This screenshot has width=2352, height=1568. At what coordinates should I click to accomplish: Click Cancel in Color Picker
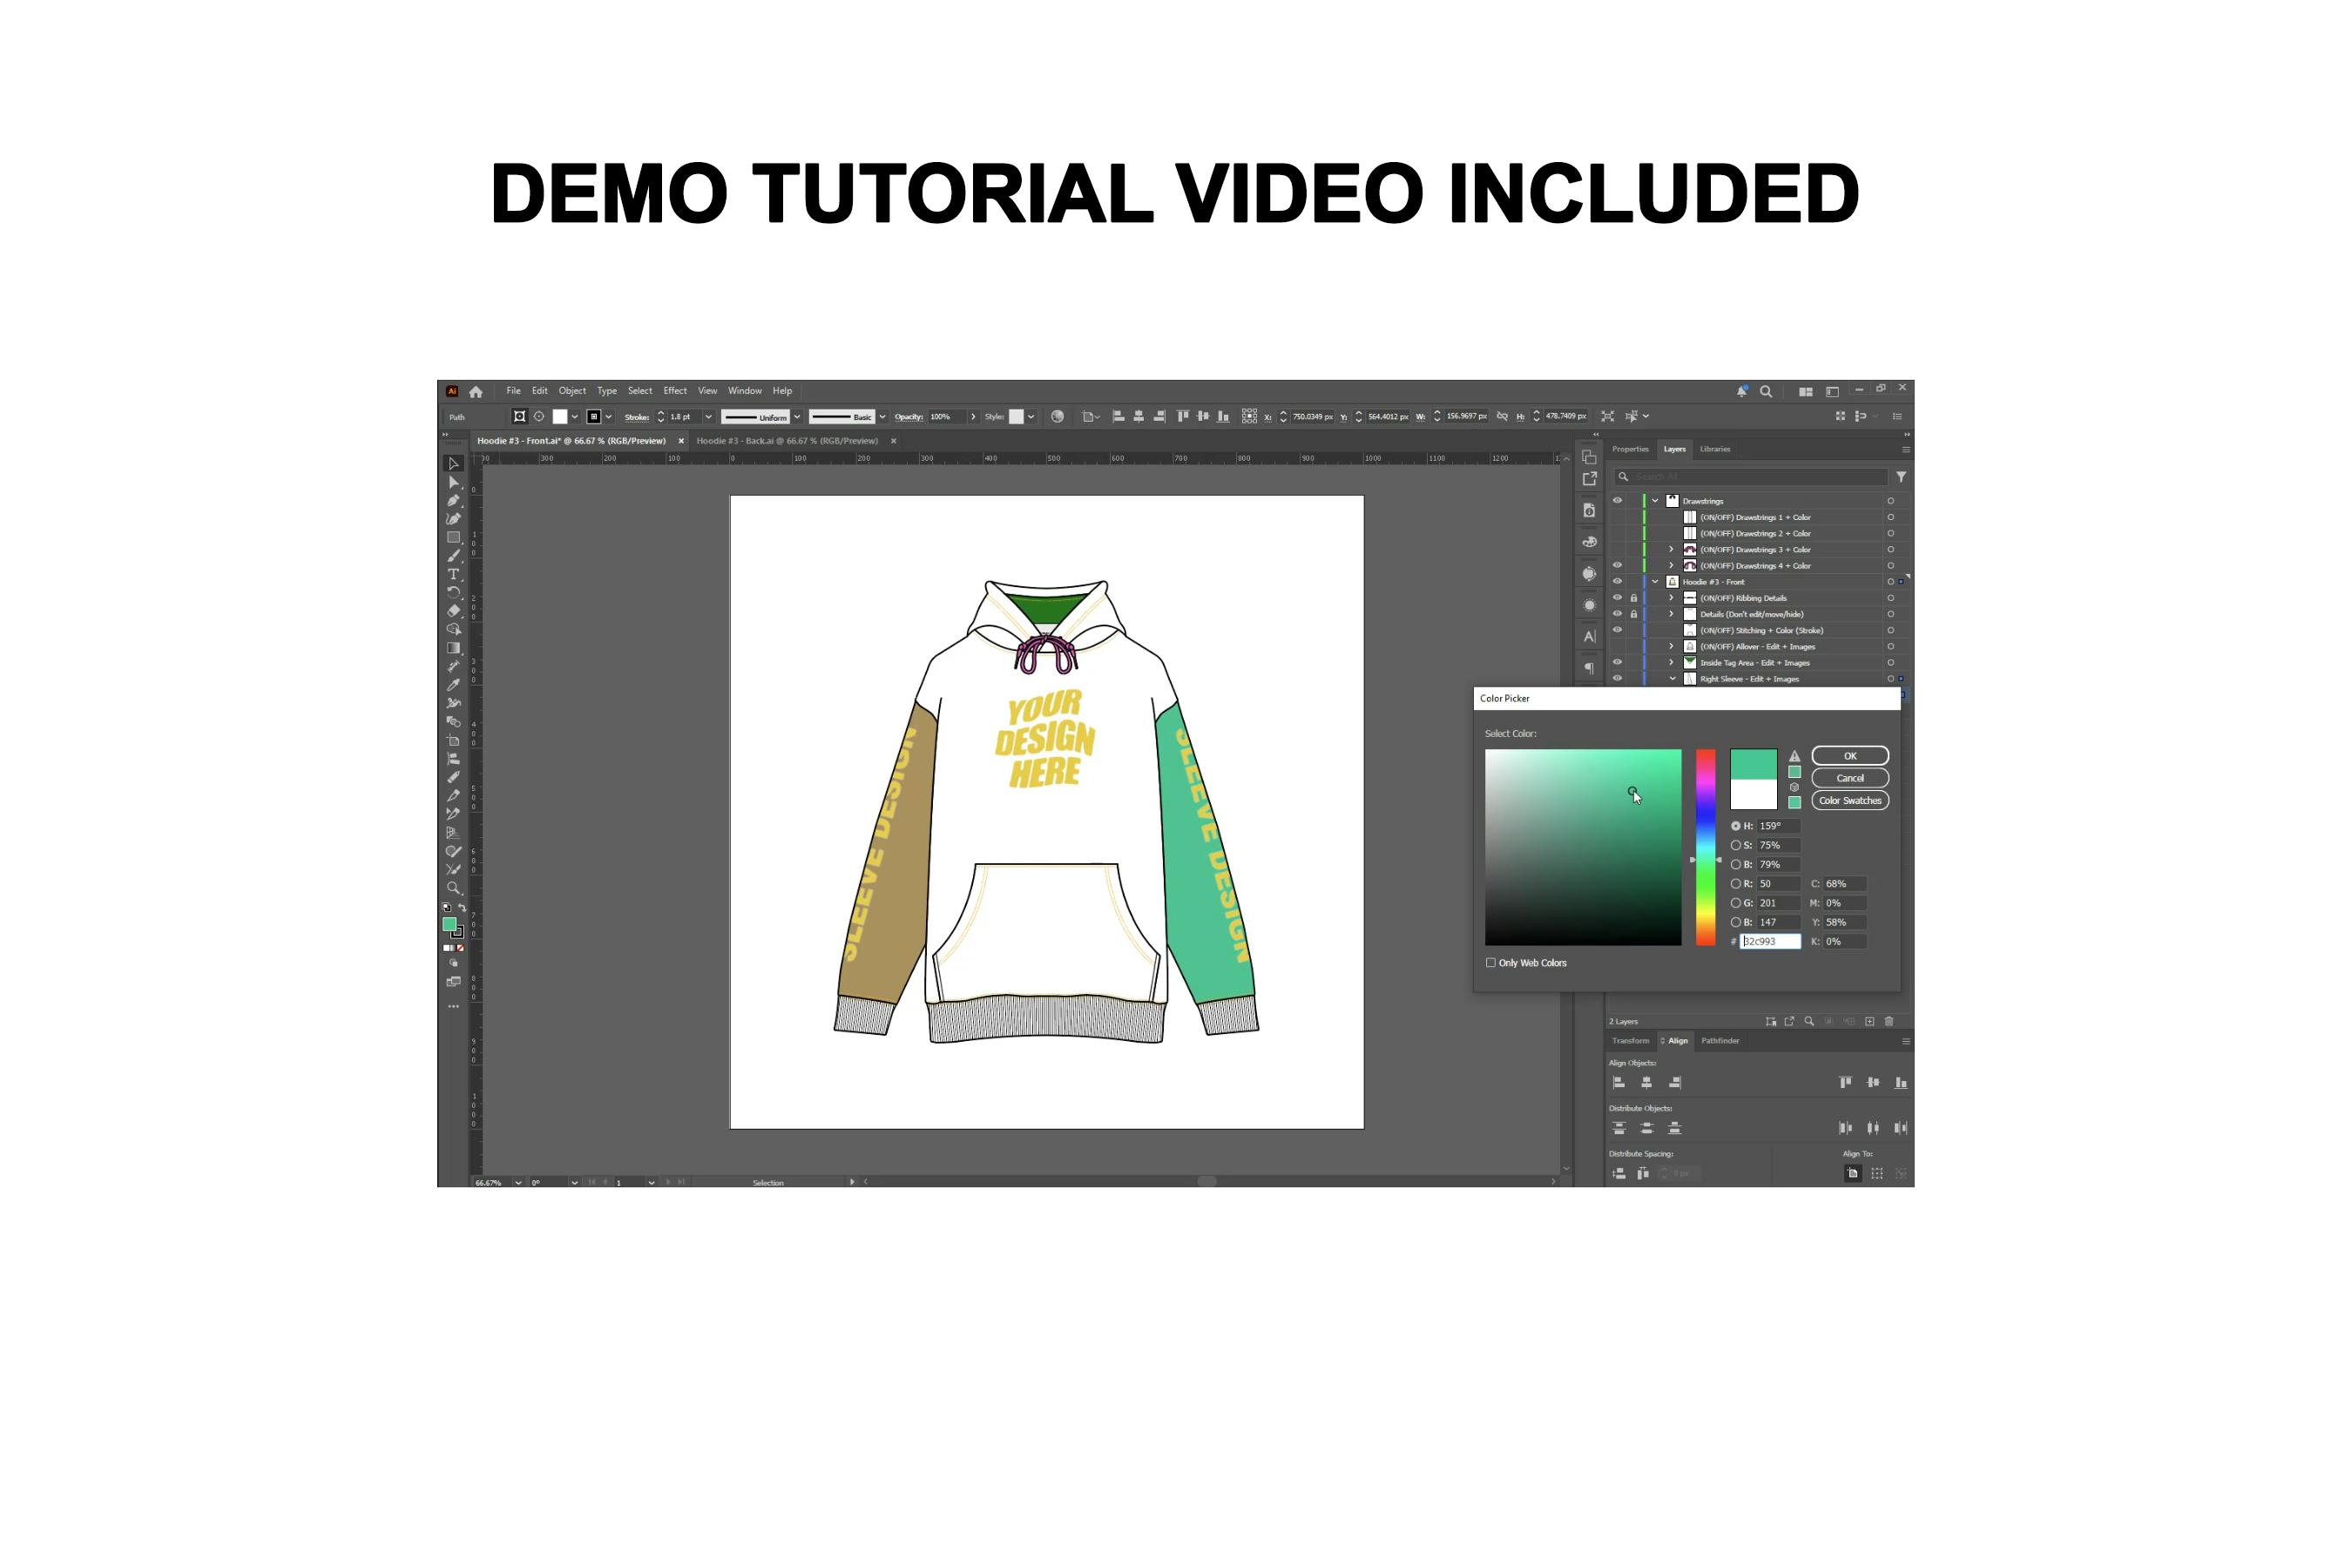(x=1850, y=778)
